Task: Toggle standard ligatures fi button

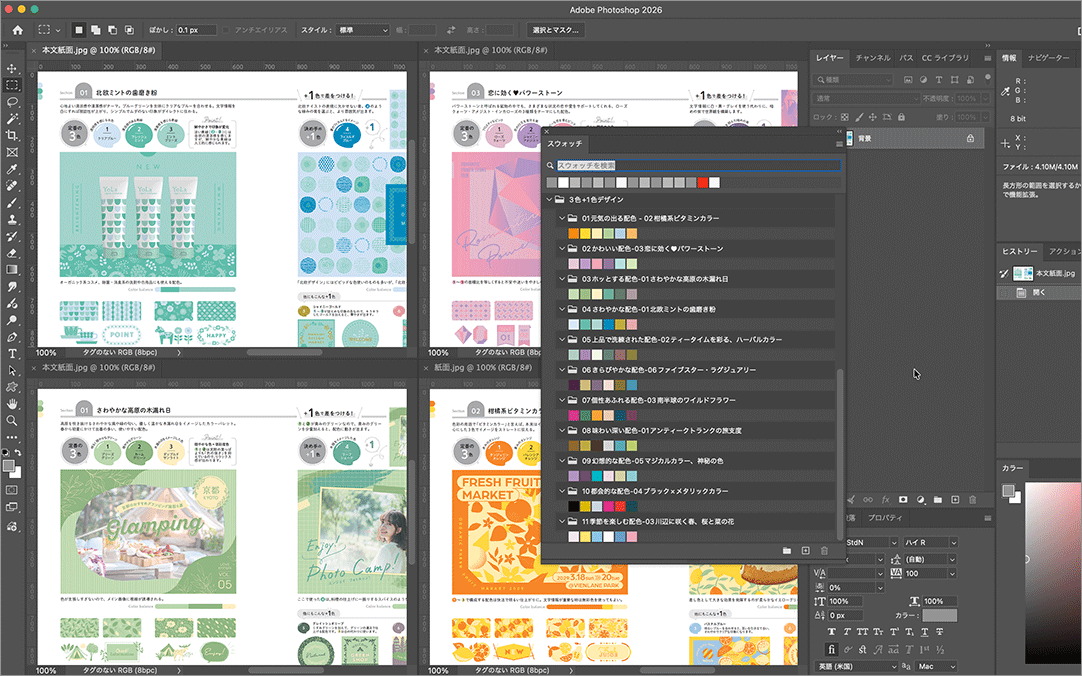Action: [x=832, y=649]
